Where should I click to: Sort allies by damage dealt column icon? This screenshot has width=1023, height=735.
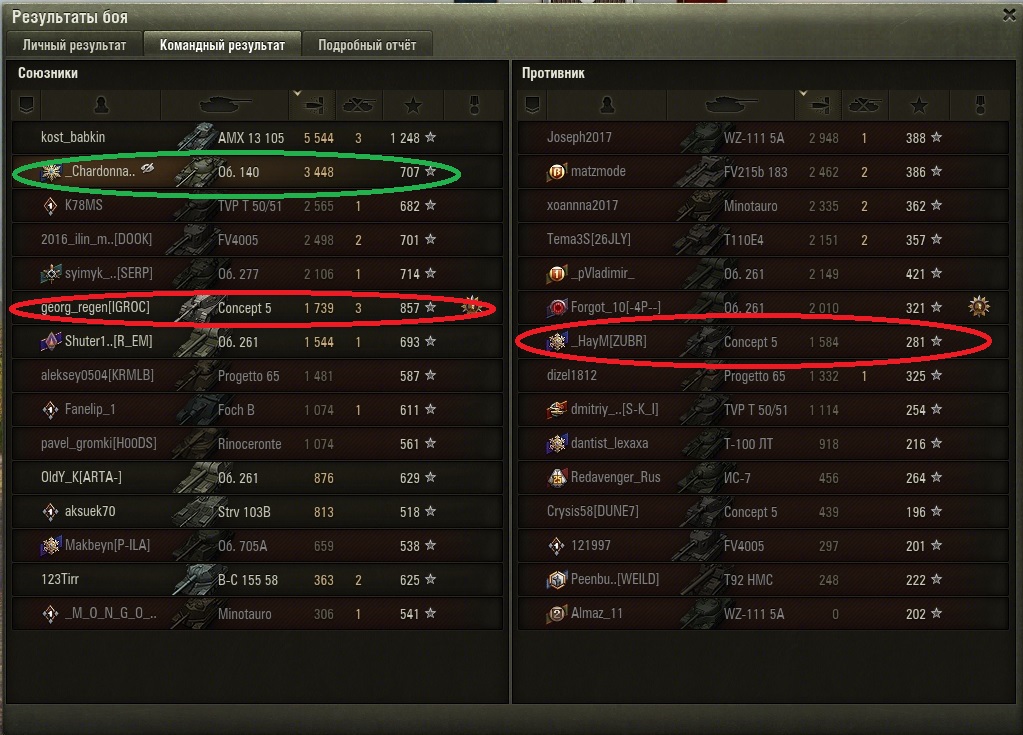(314, 105)
